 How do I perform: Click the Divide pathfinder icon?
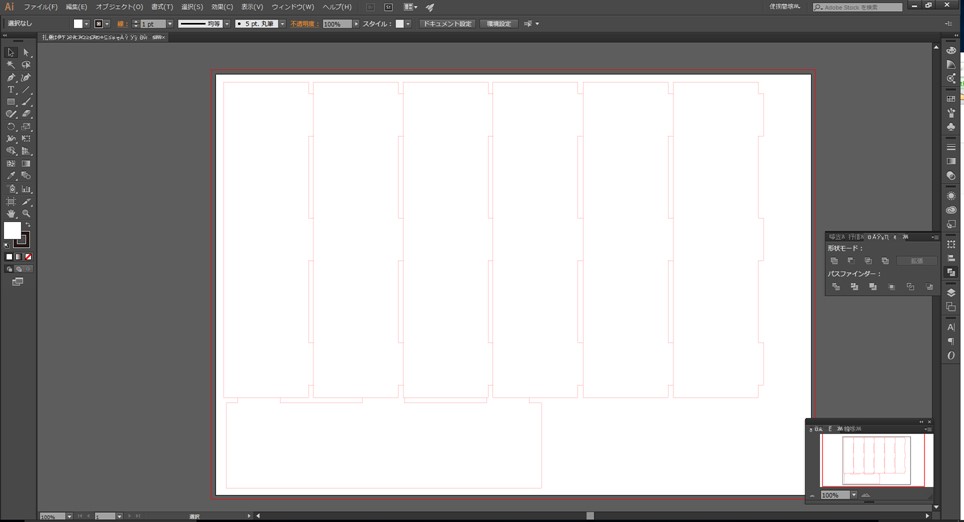[836, 287]
